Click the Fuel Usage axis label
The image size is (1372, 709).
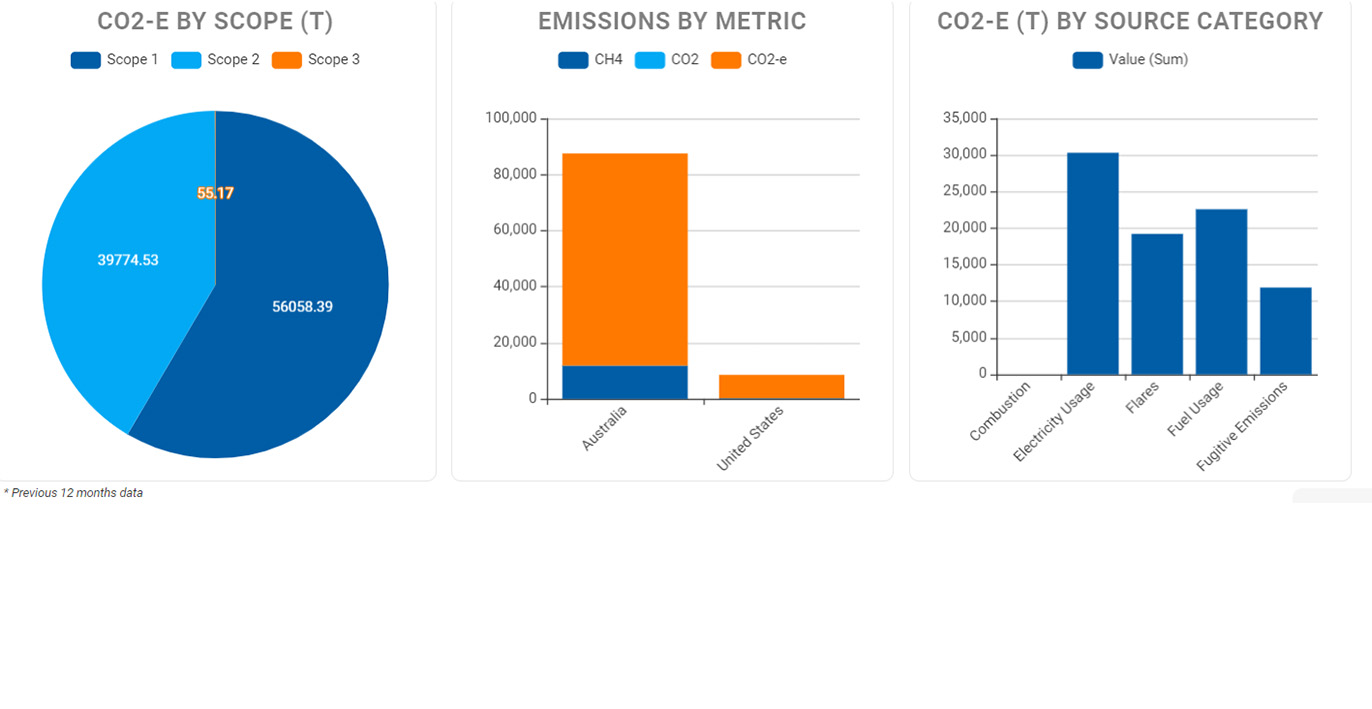coord(1195,409)
